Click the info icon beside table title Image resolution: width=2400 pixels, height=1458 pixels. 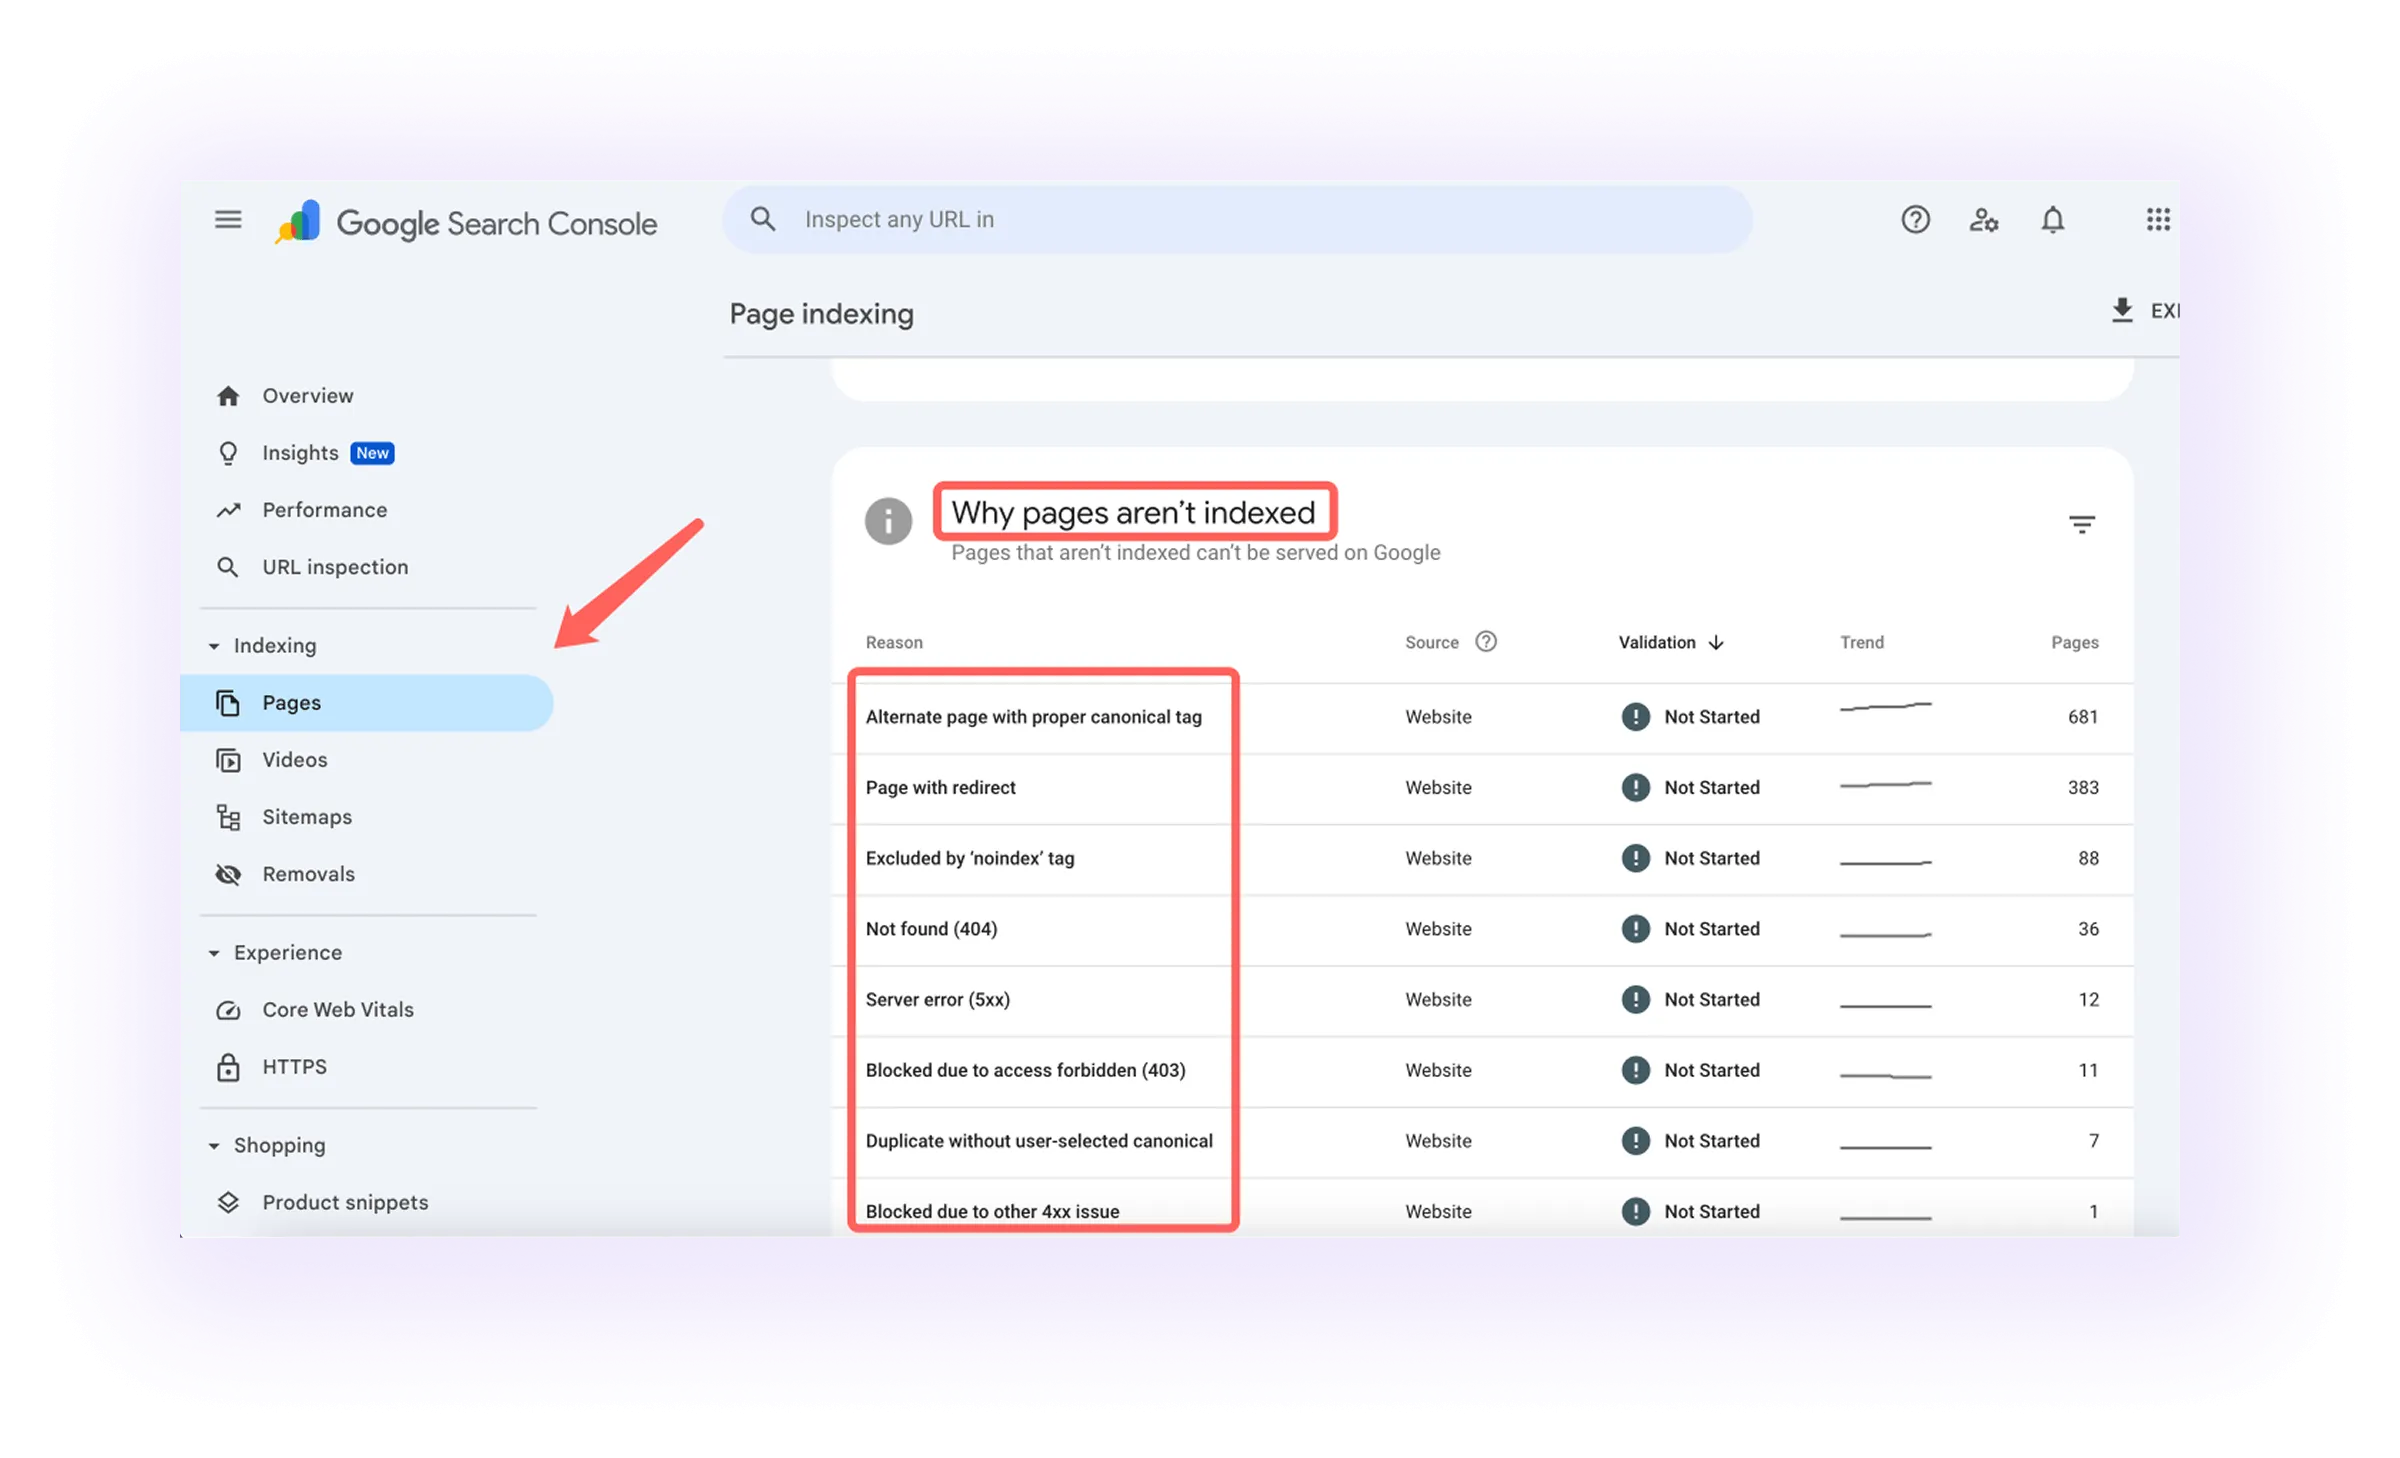(888, 521)
